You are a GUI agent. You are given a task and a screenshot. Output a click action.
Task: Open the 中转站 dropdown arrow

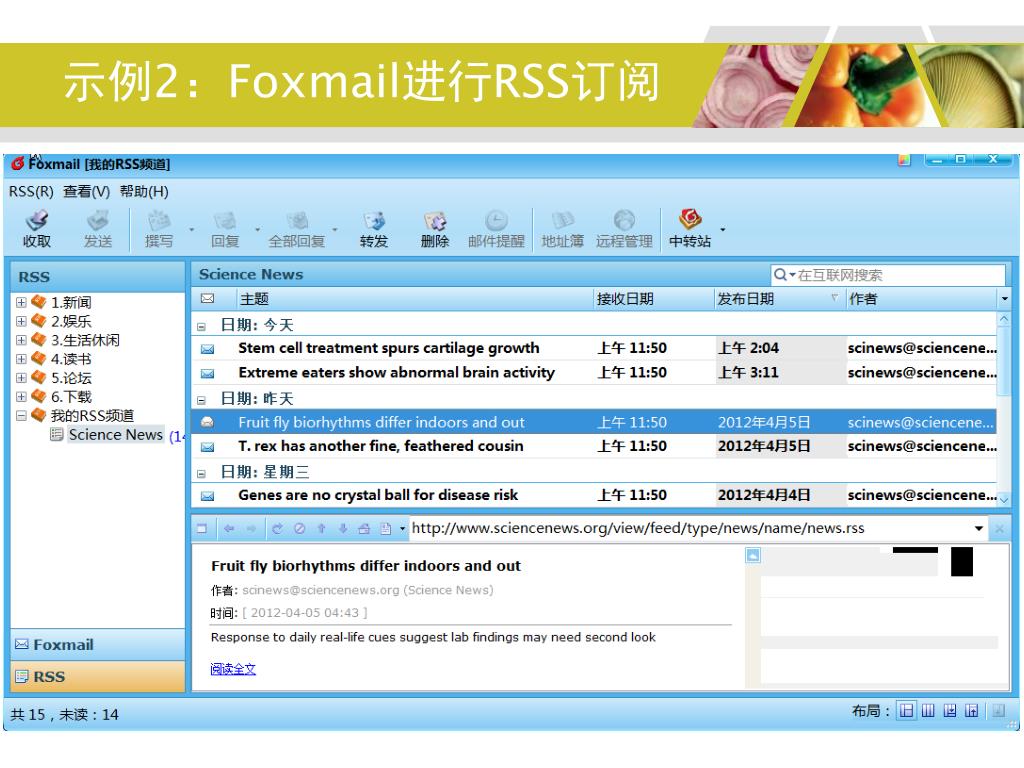[722, 229]
